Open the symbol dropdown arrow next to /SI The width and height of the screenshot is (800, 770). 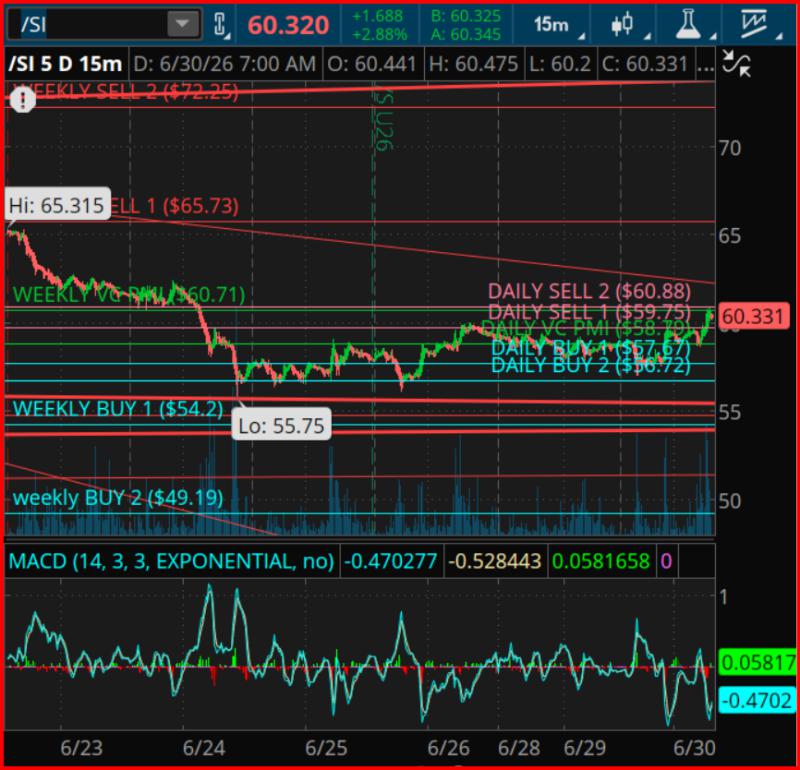pos(183,24)
